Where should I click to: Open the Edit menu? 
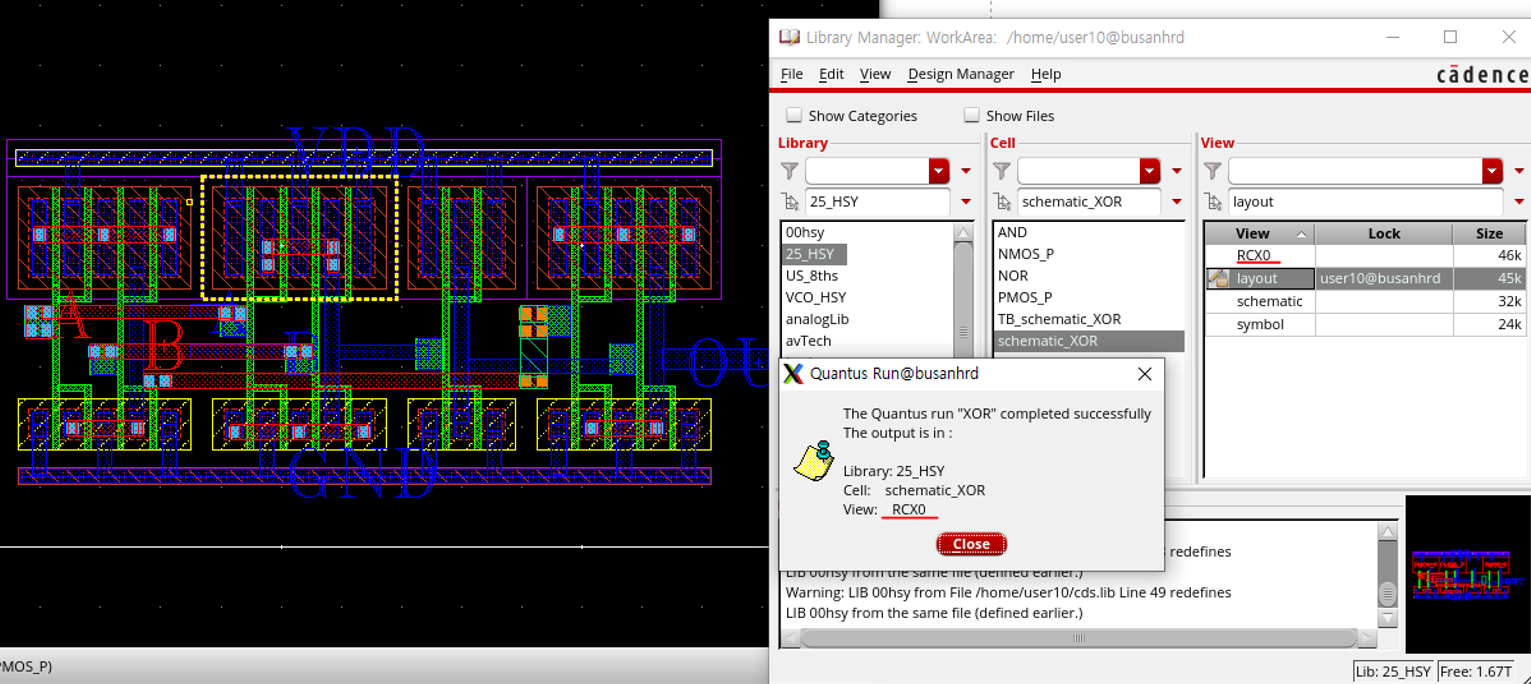click(831, 74)
